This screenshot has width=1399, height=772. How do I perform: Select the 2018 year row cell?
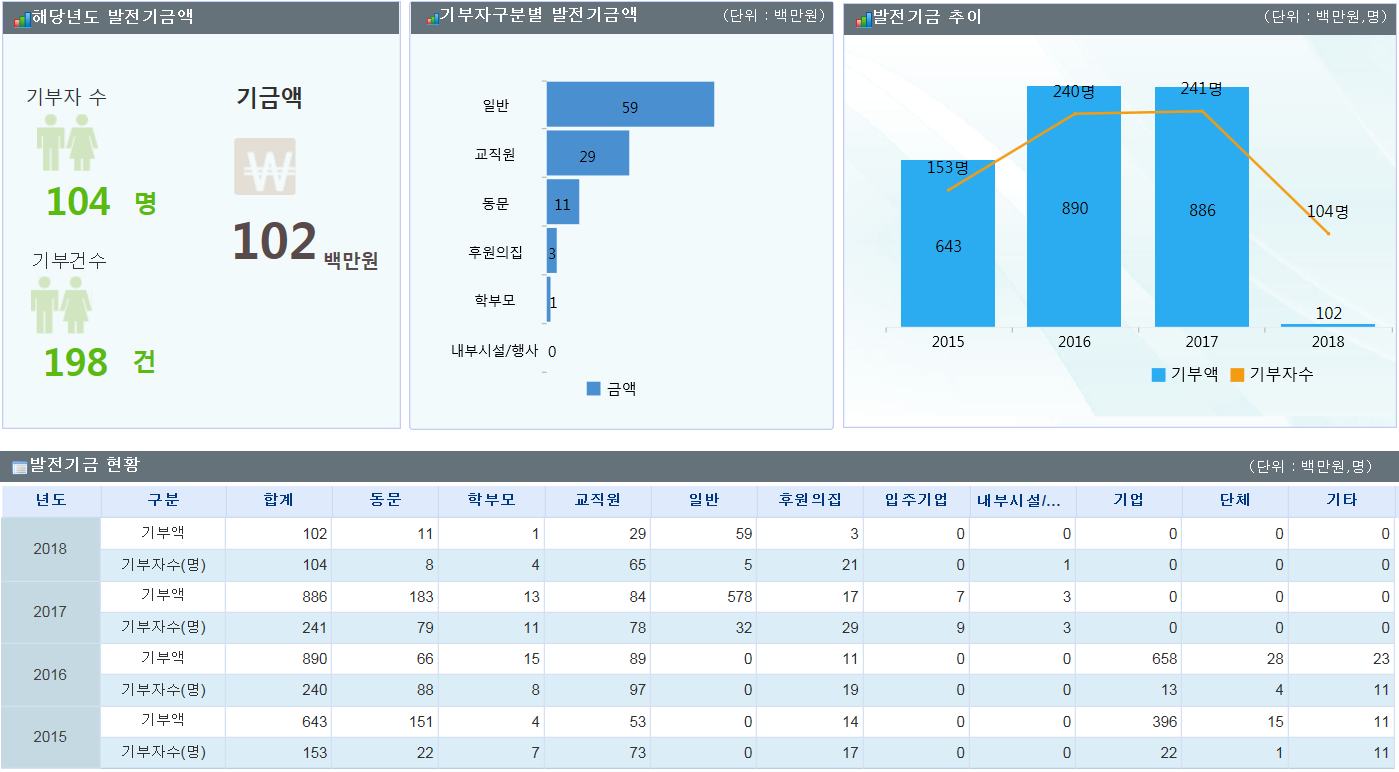click(x=51, y=549)
